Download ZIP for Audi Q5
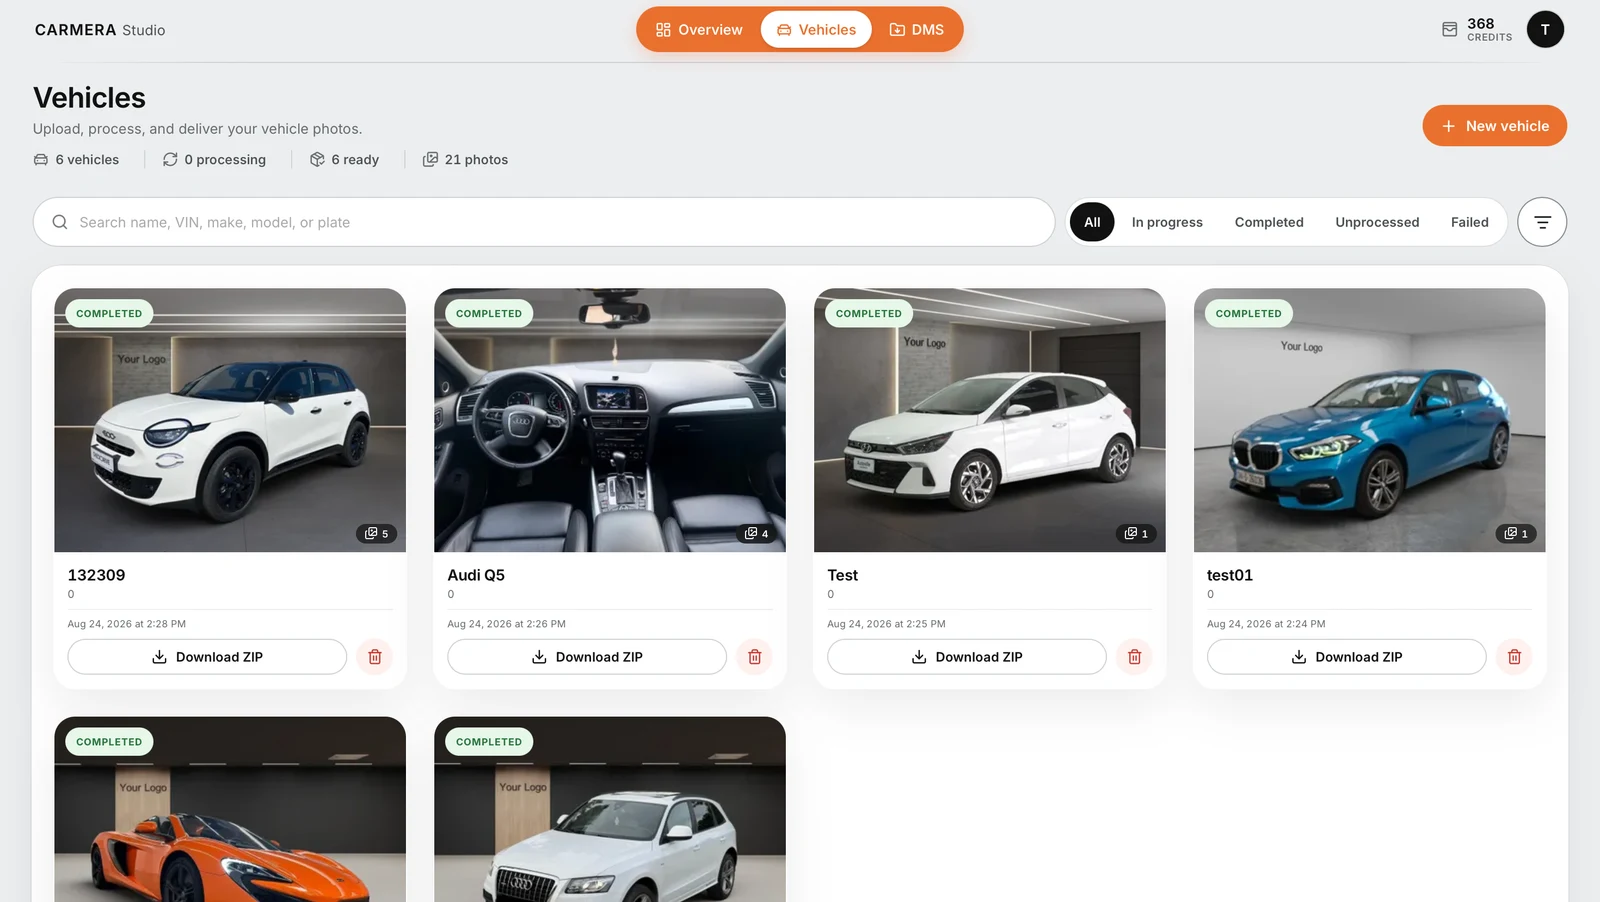The height and width of the screenshot is (902, 1600). point(587,657)
